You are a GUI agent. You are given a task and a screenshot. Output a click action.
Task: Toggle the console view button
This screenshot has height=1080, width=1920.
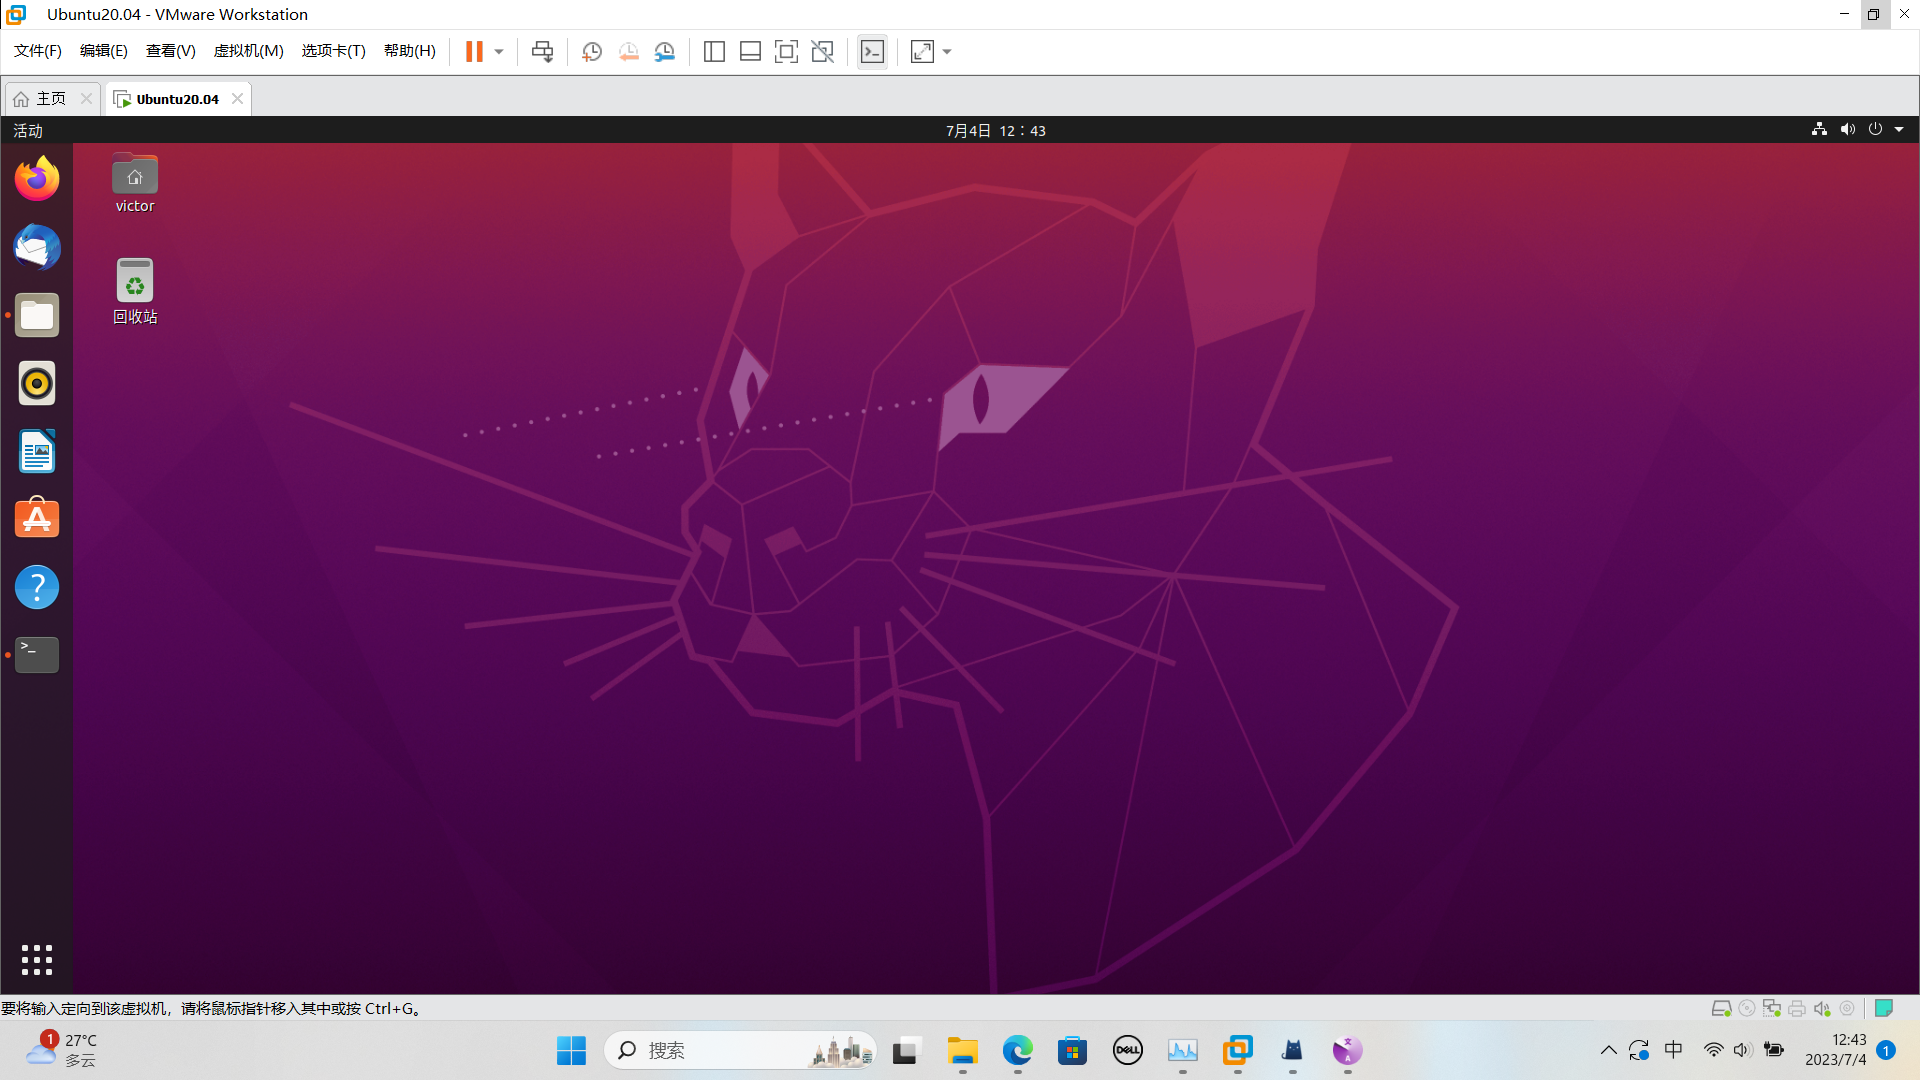click(x=872, y=51)
